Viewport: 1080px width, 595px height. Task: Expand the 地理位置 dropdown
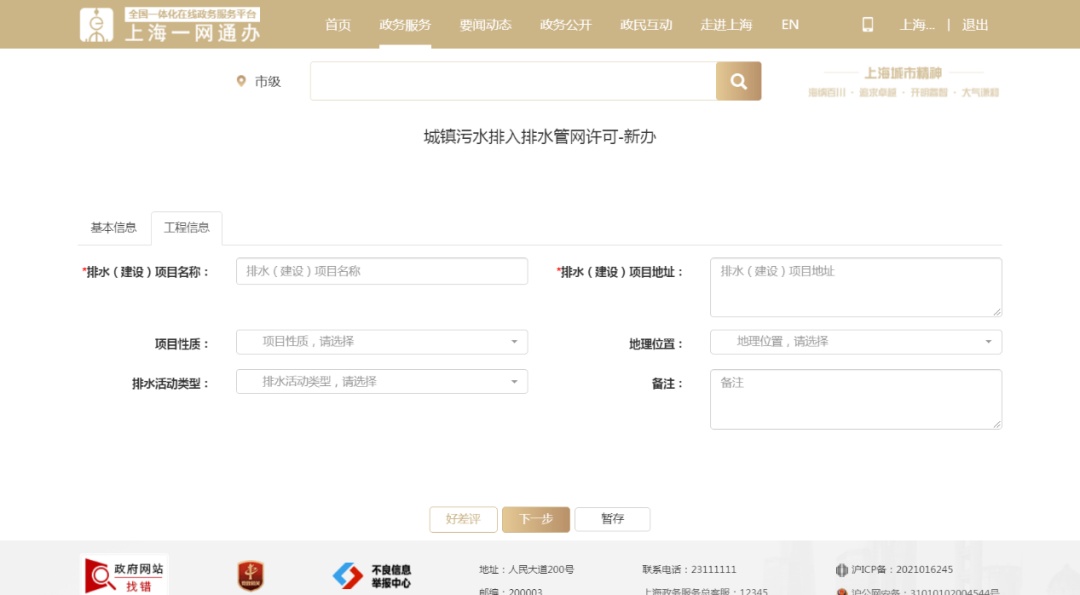[x=855, y=342]
